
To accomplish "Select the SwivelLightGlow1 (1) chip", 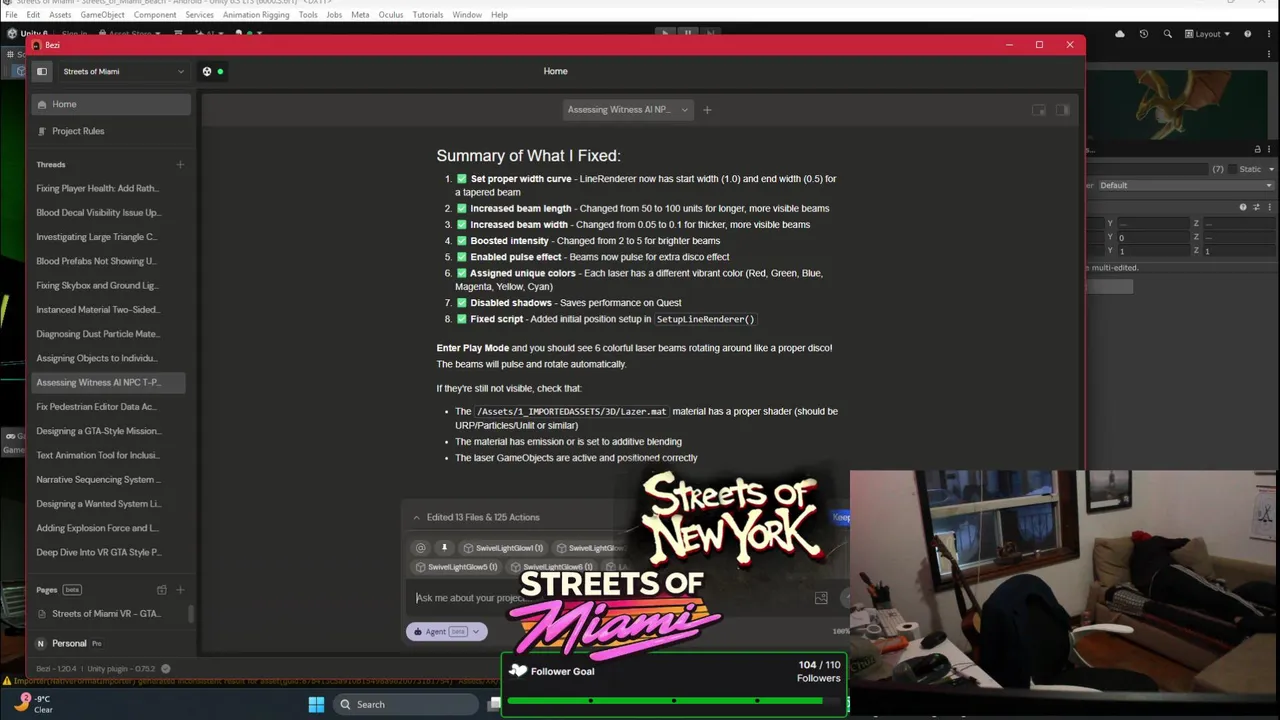I will [503, 548].
